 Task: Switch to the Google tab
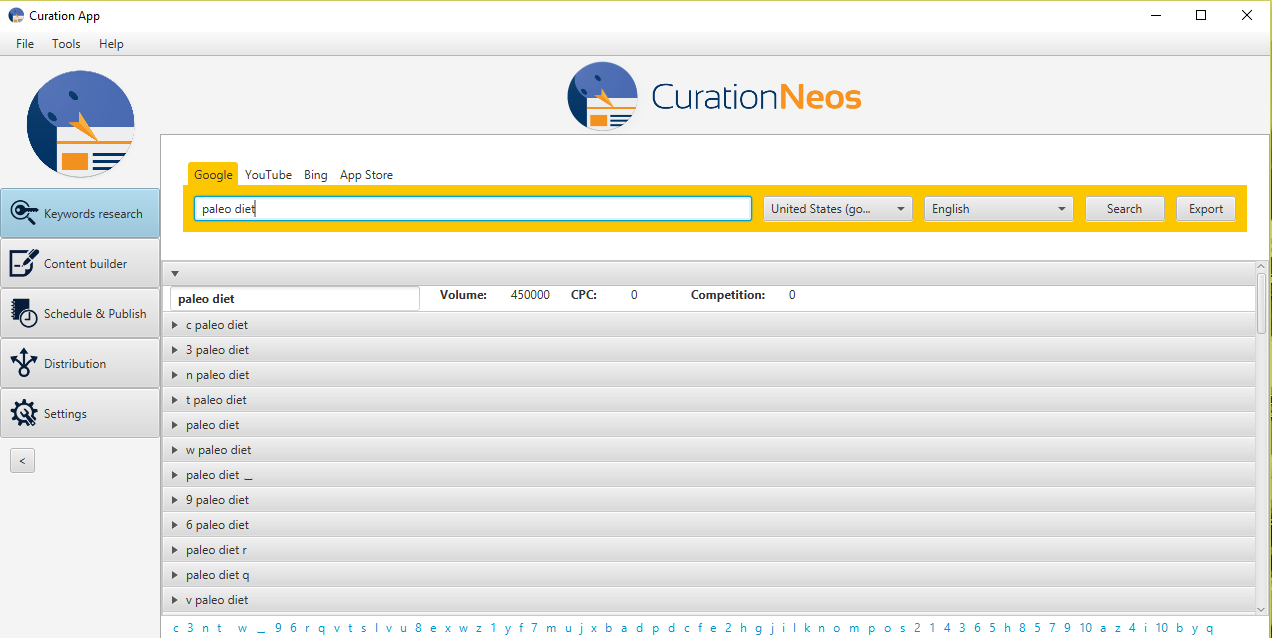click(213, 175)
